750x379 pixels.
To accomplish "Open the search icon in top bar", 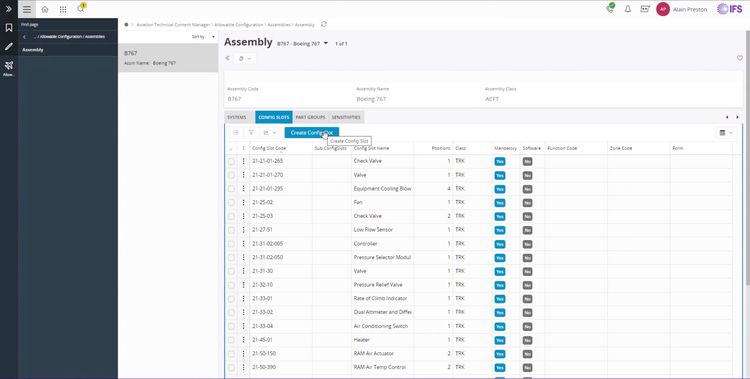I will (x=81, y=9).
